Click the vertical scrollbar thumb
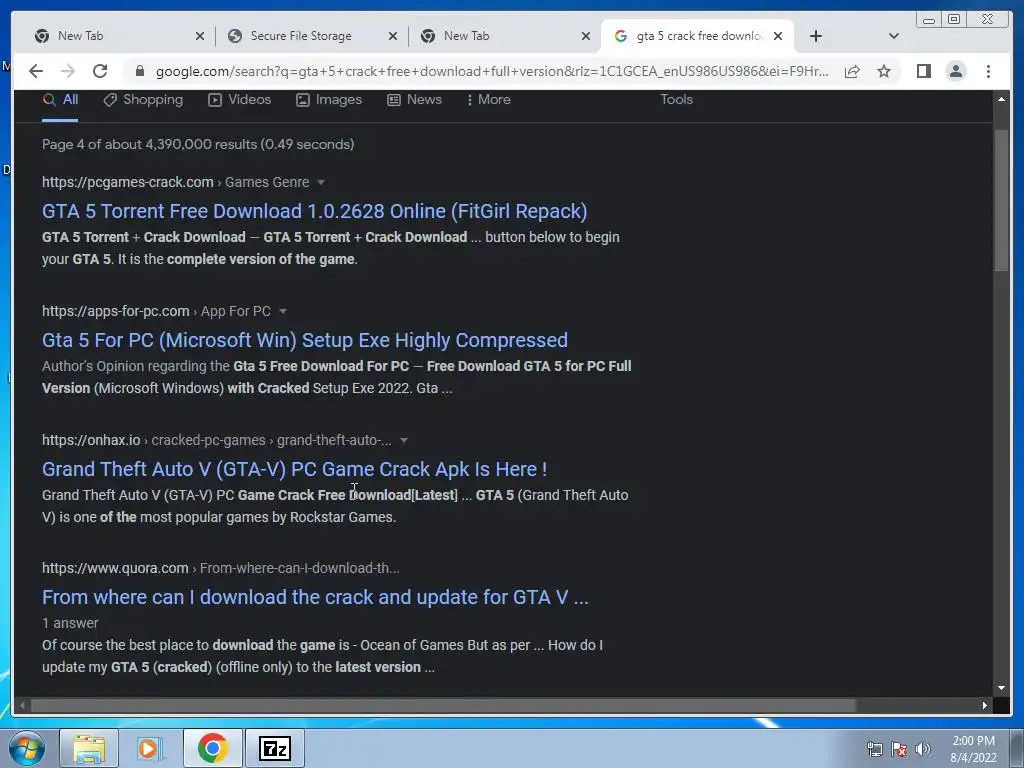1024x768 pixels. tap(1001, 200)
